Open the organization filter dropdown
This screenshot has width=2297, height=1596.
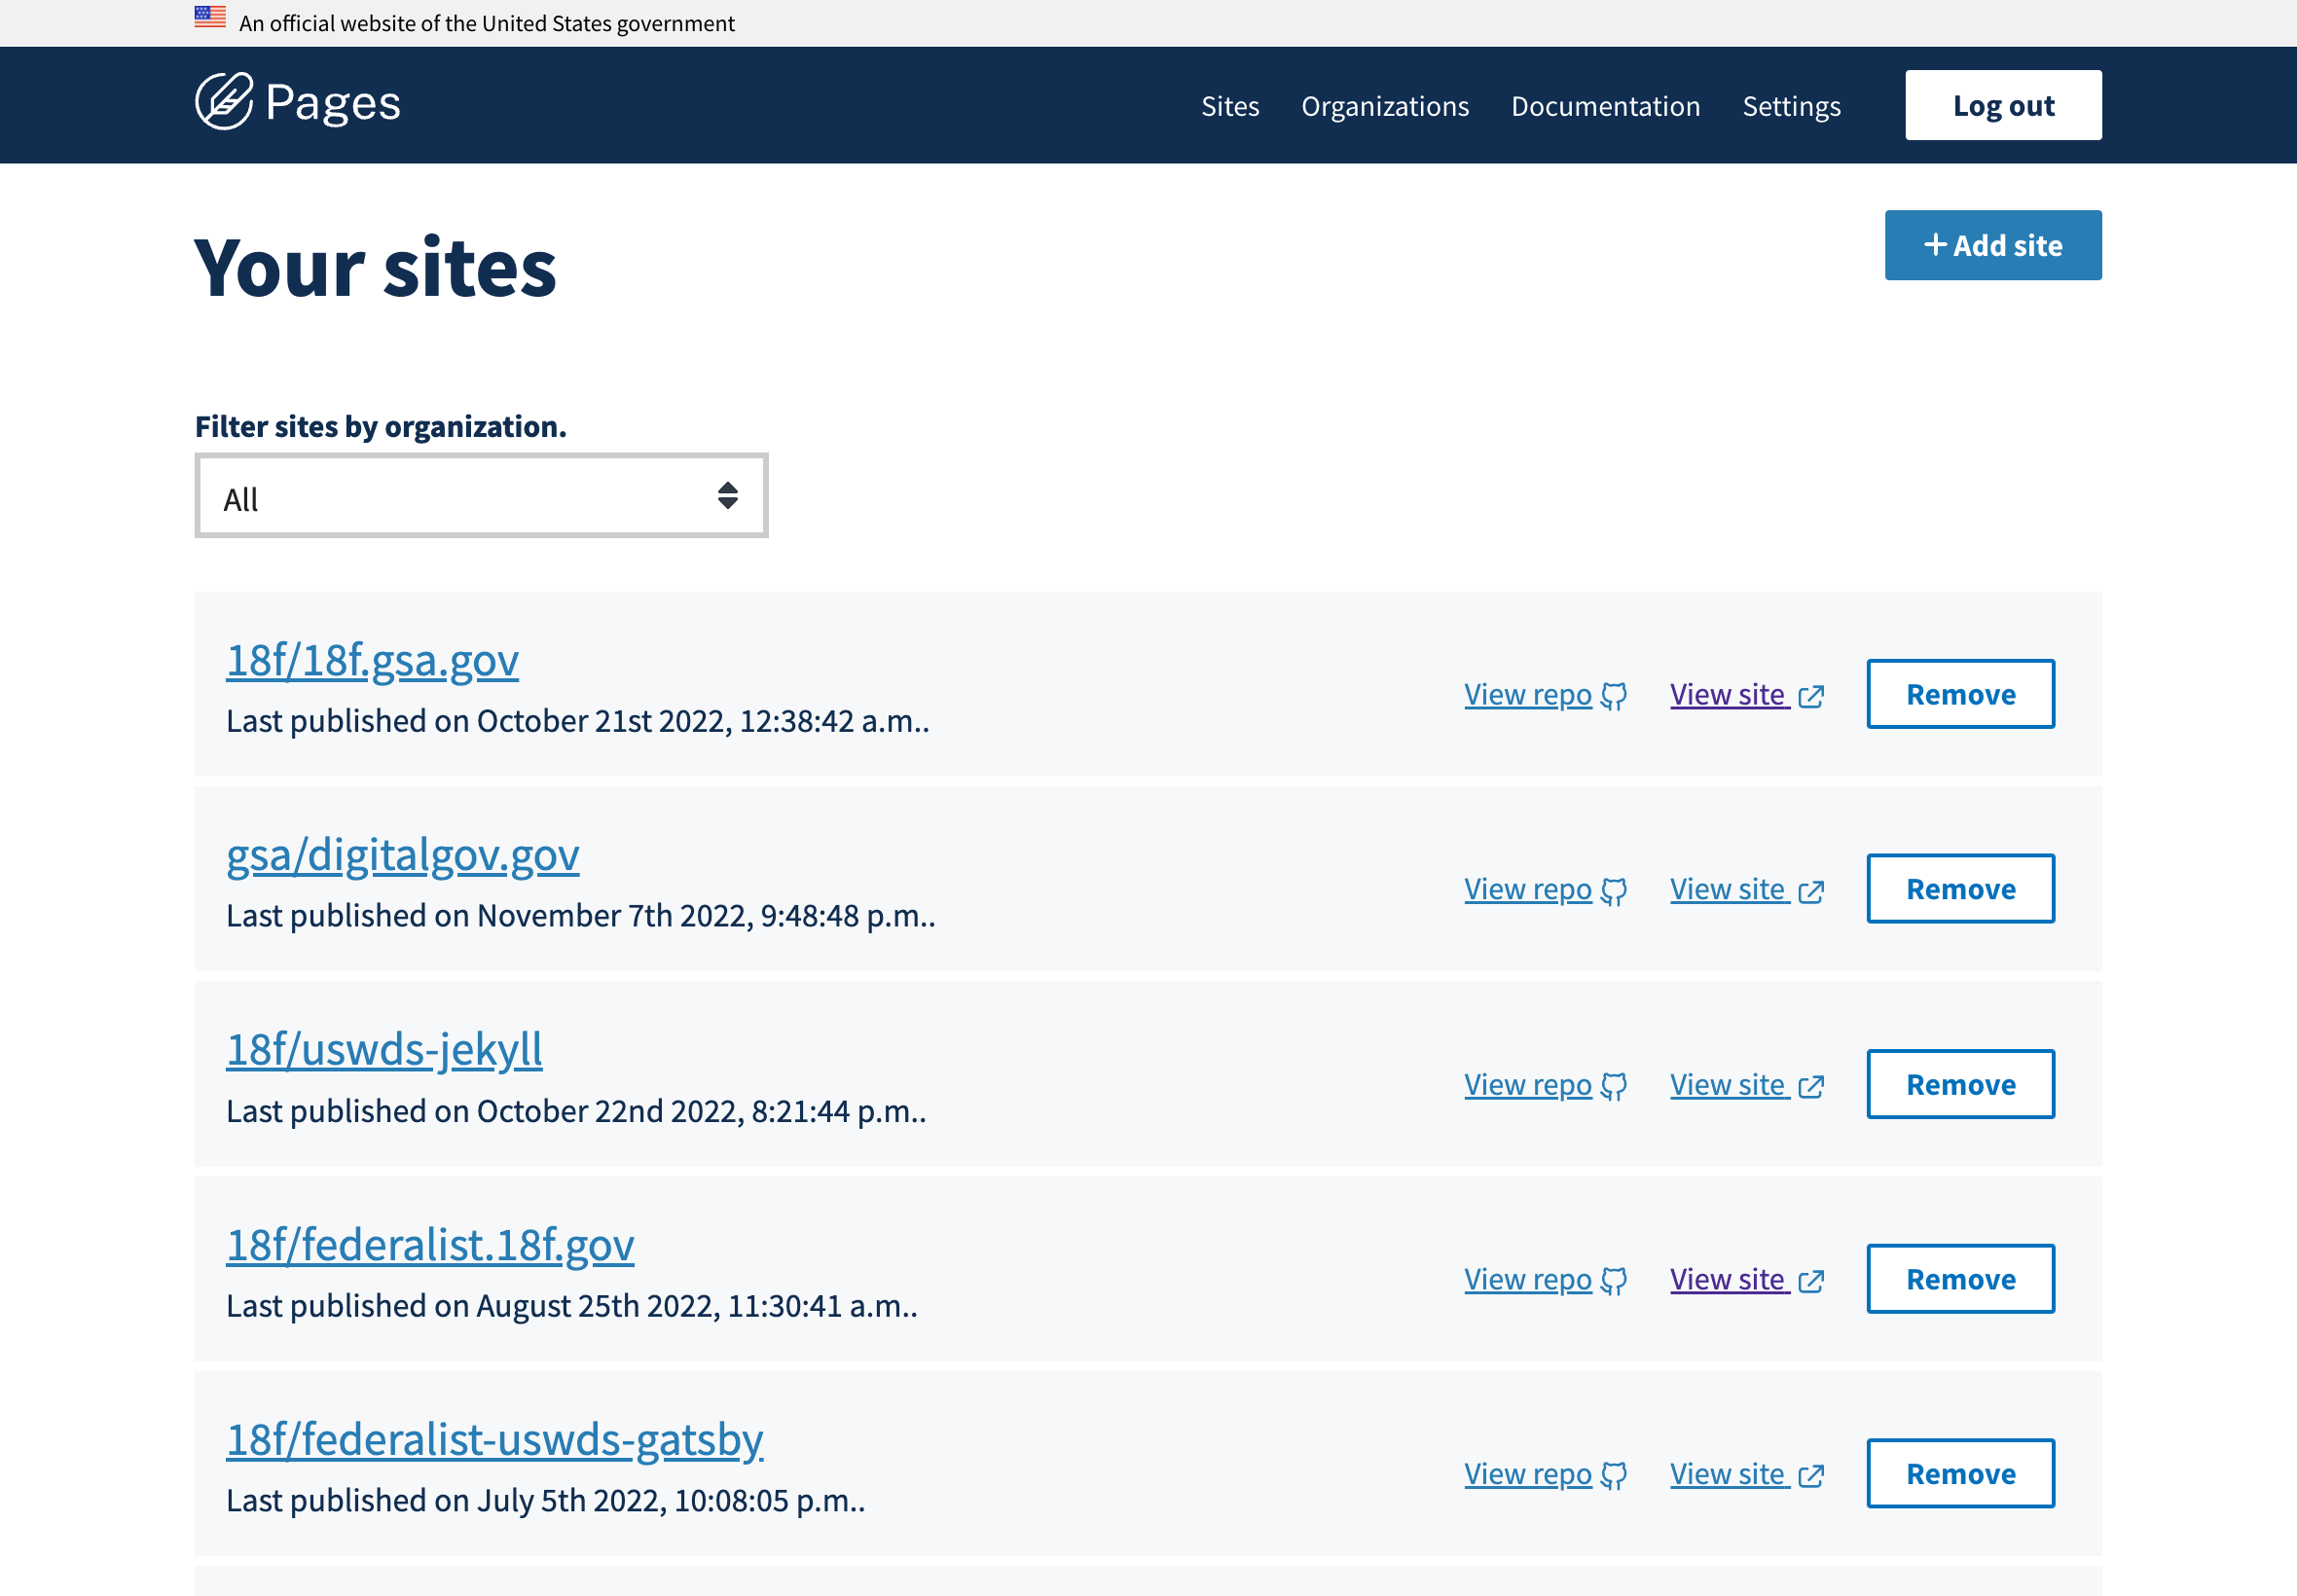tap(481, 495)
